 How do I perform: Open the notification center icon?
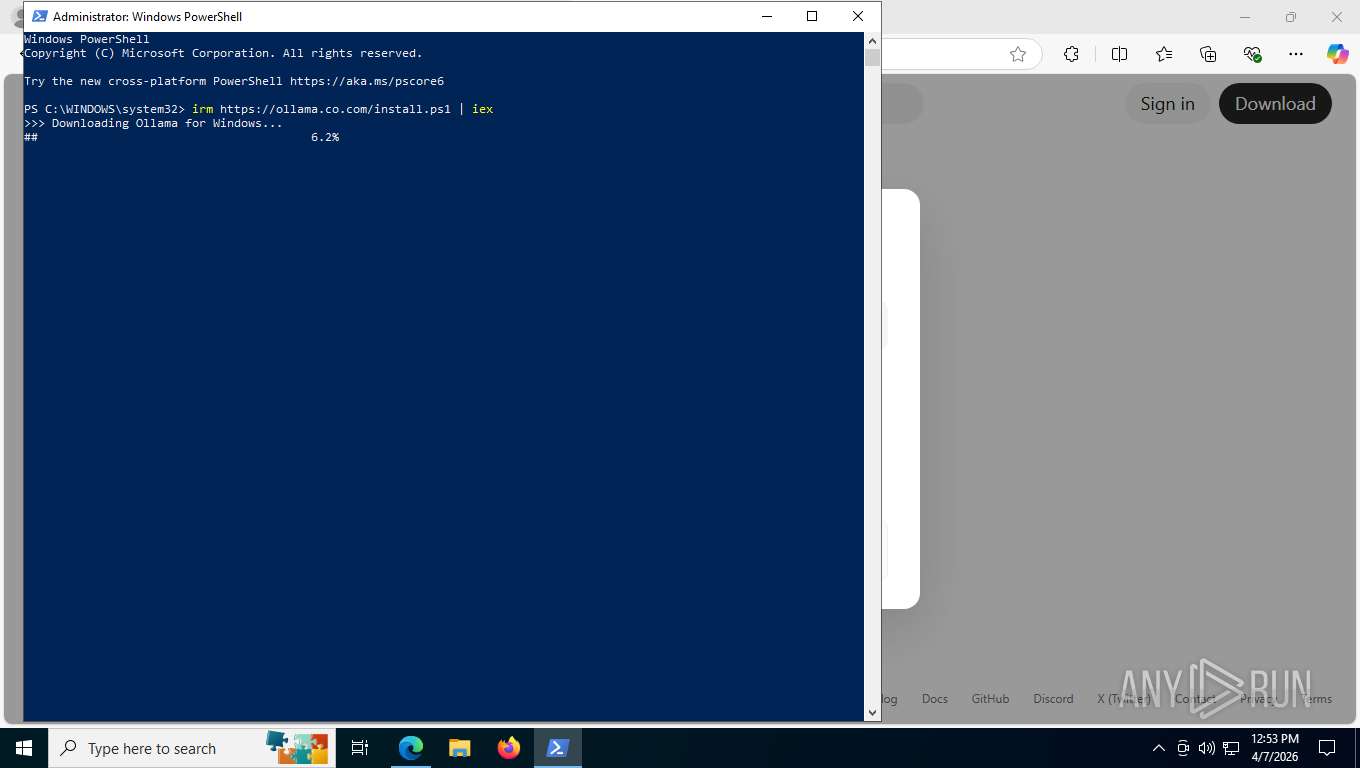point(1327,748)
